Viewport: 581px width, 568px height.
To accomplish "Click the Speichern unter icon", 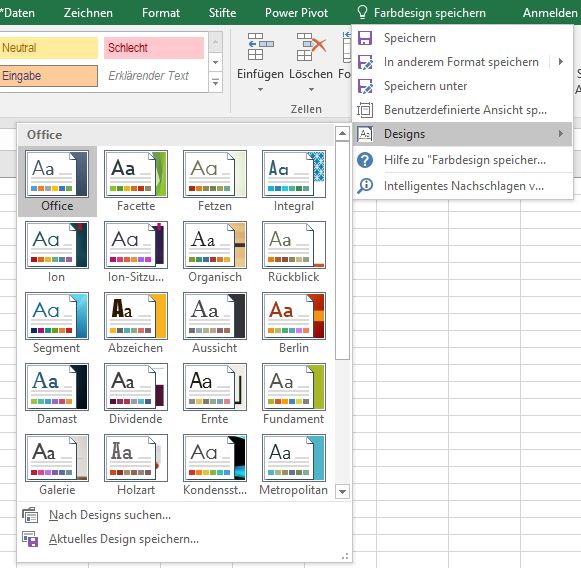I will (365, 86).
